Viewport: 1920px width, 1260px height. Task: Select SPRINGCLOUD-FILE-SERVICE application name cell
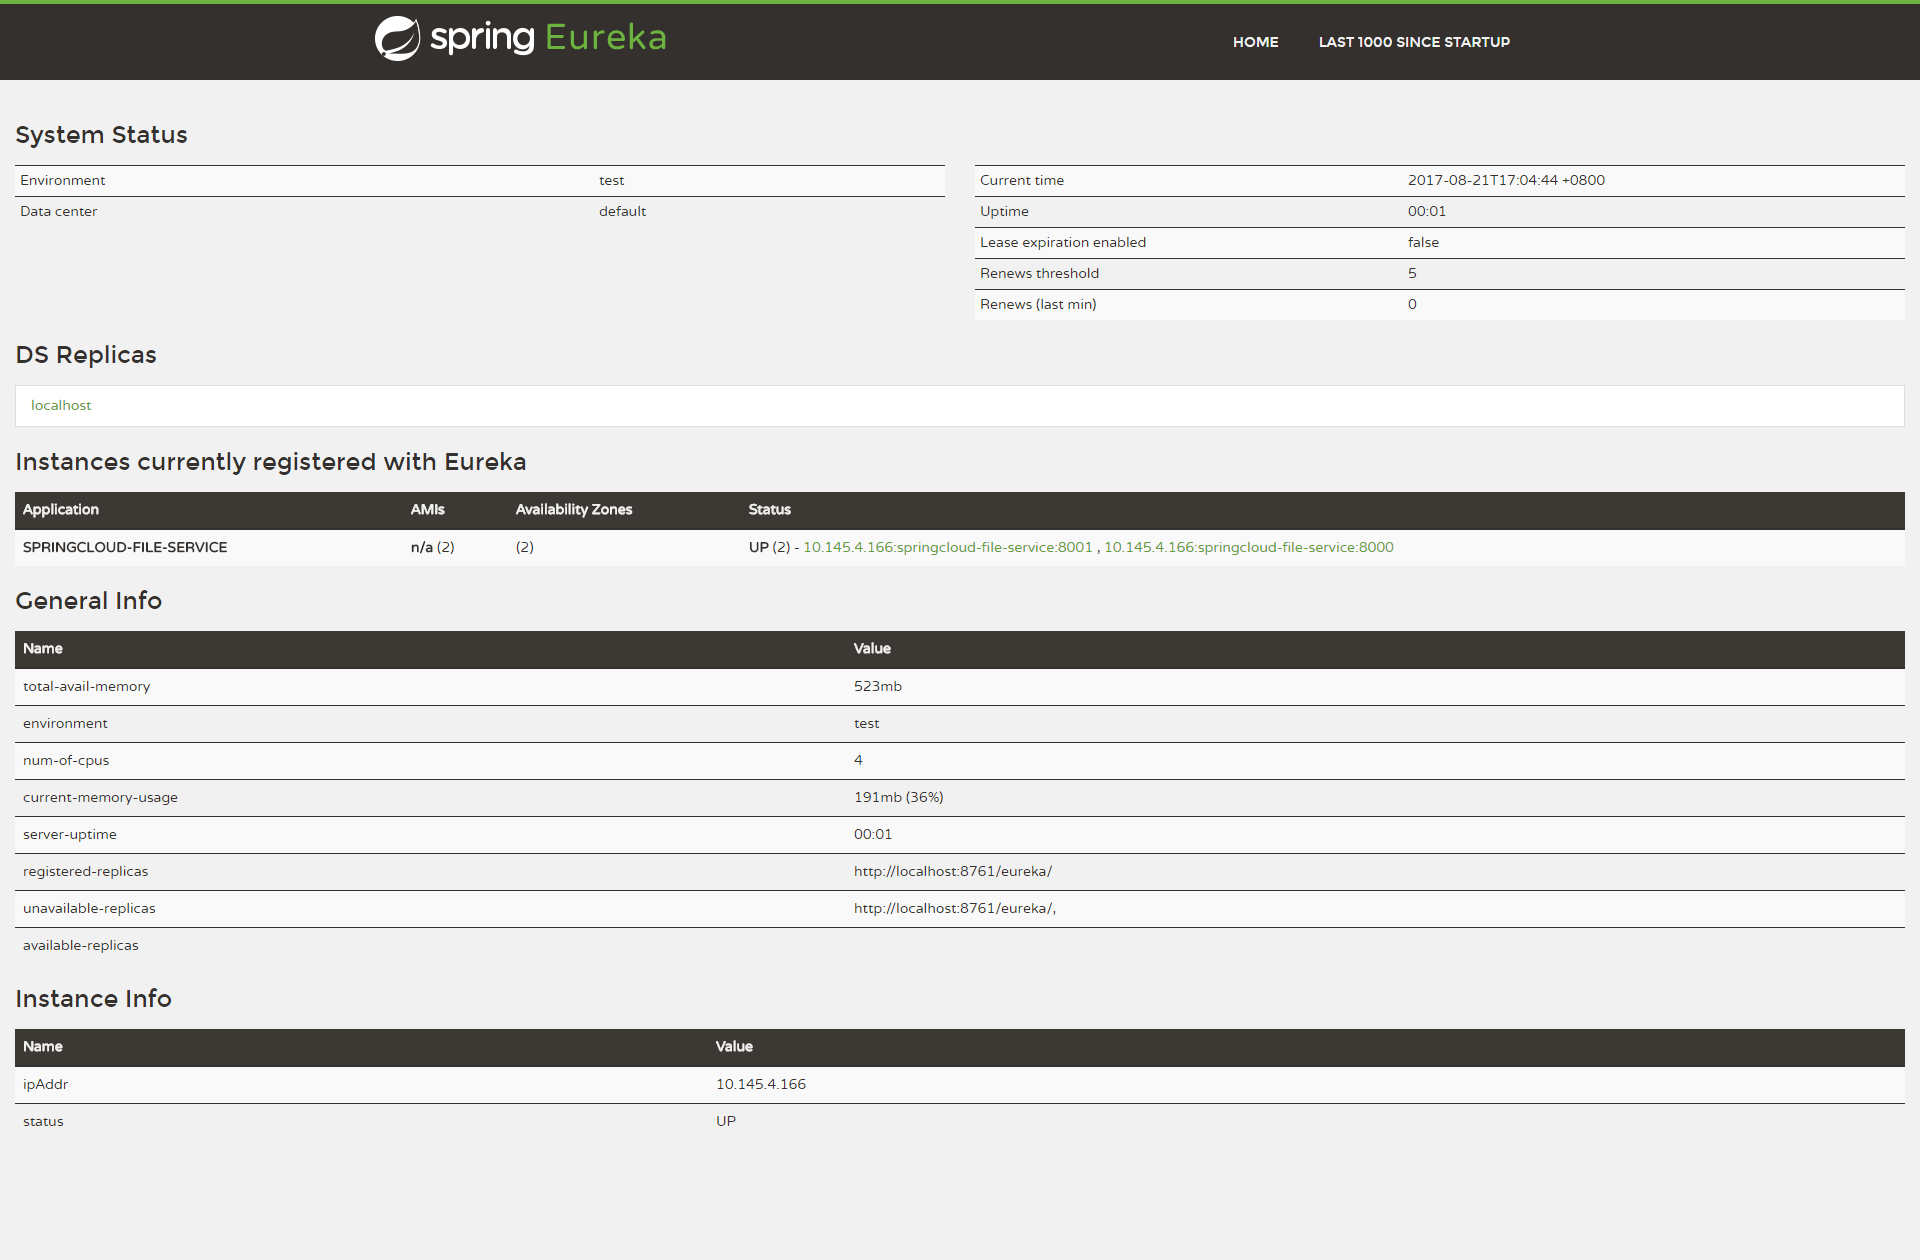pyautogui.click(x=125, y=547)
